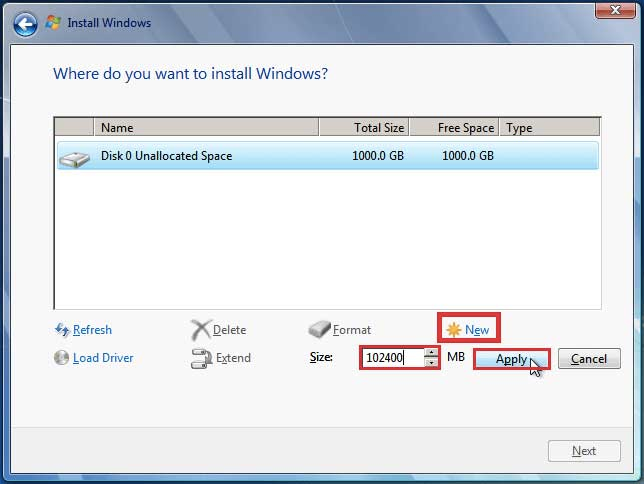Click inside the Size input field
644x484 pixels.
[393, 357]
